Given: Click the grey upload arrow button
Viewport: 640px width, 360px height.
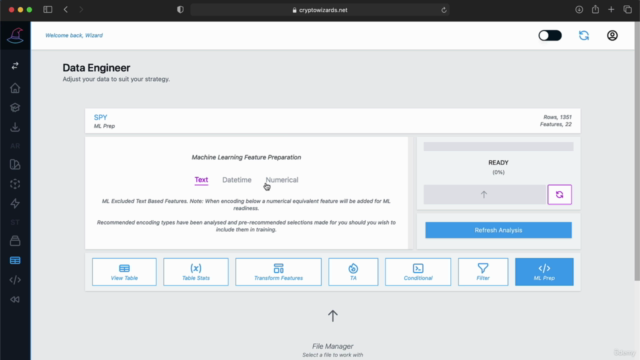Looking at the screenshot, I should click(484, 195).
